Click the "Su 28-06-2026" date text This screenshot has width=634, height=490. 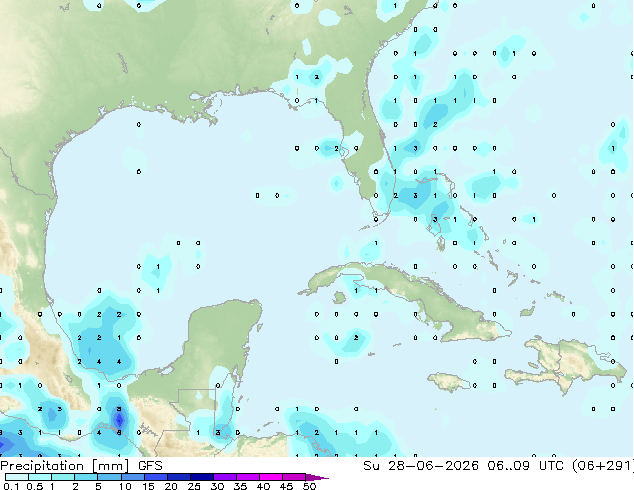[421, 466]
